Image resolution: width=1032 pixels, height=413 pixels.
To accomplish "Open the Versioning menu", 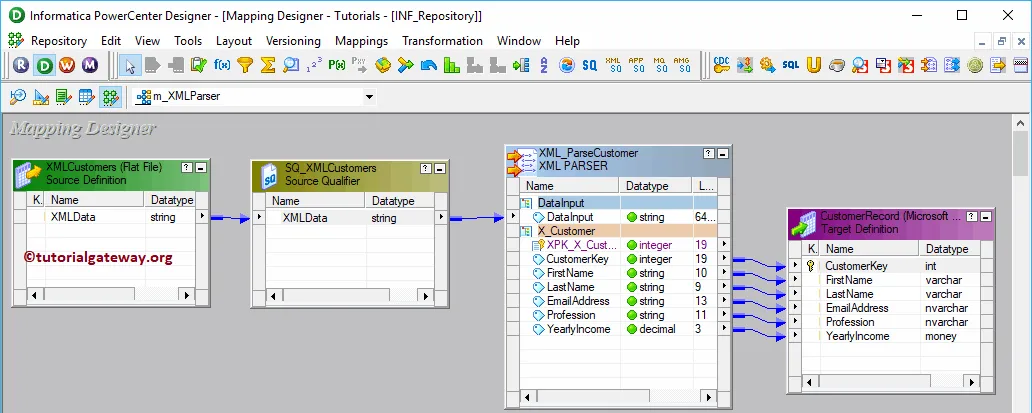I will tap(293, 41).
